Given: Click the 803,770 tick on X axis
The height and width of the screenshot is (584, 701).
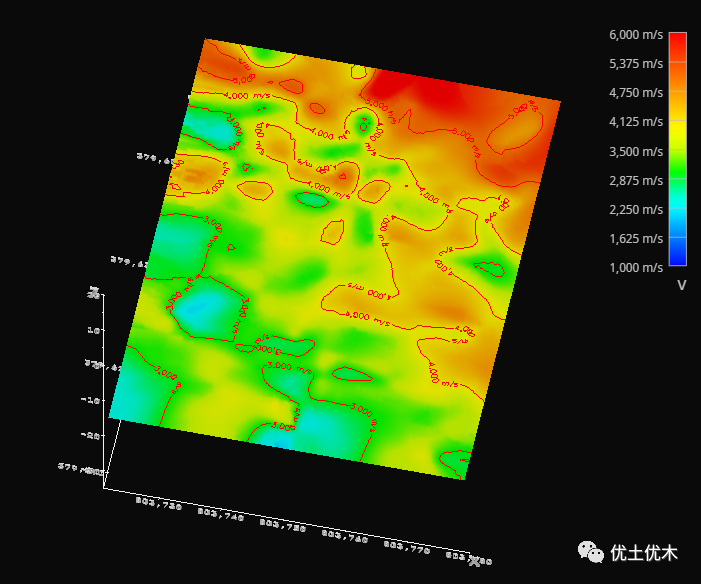Looking at the screenshot, I should [x=407, y=547].
